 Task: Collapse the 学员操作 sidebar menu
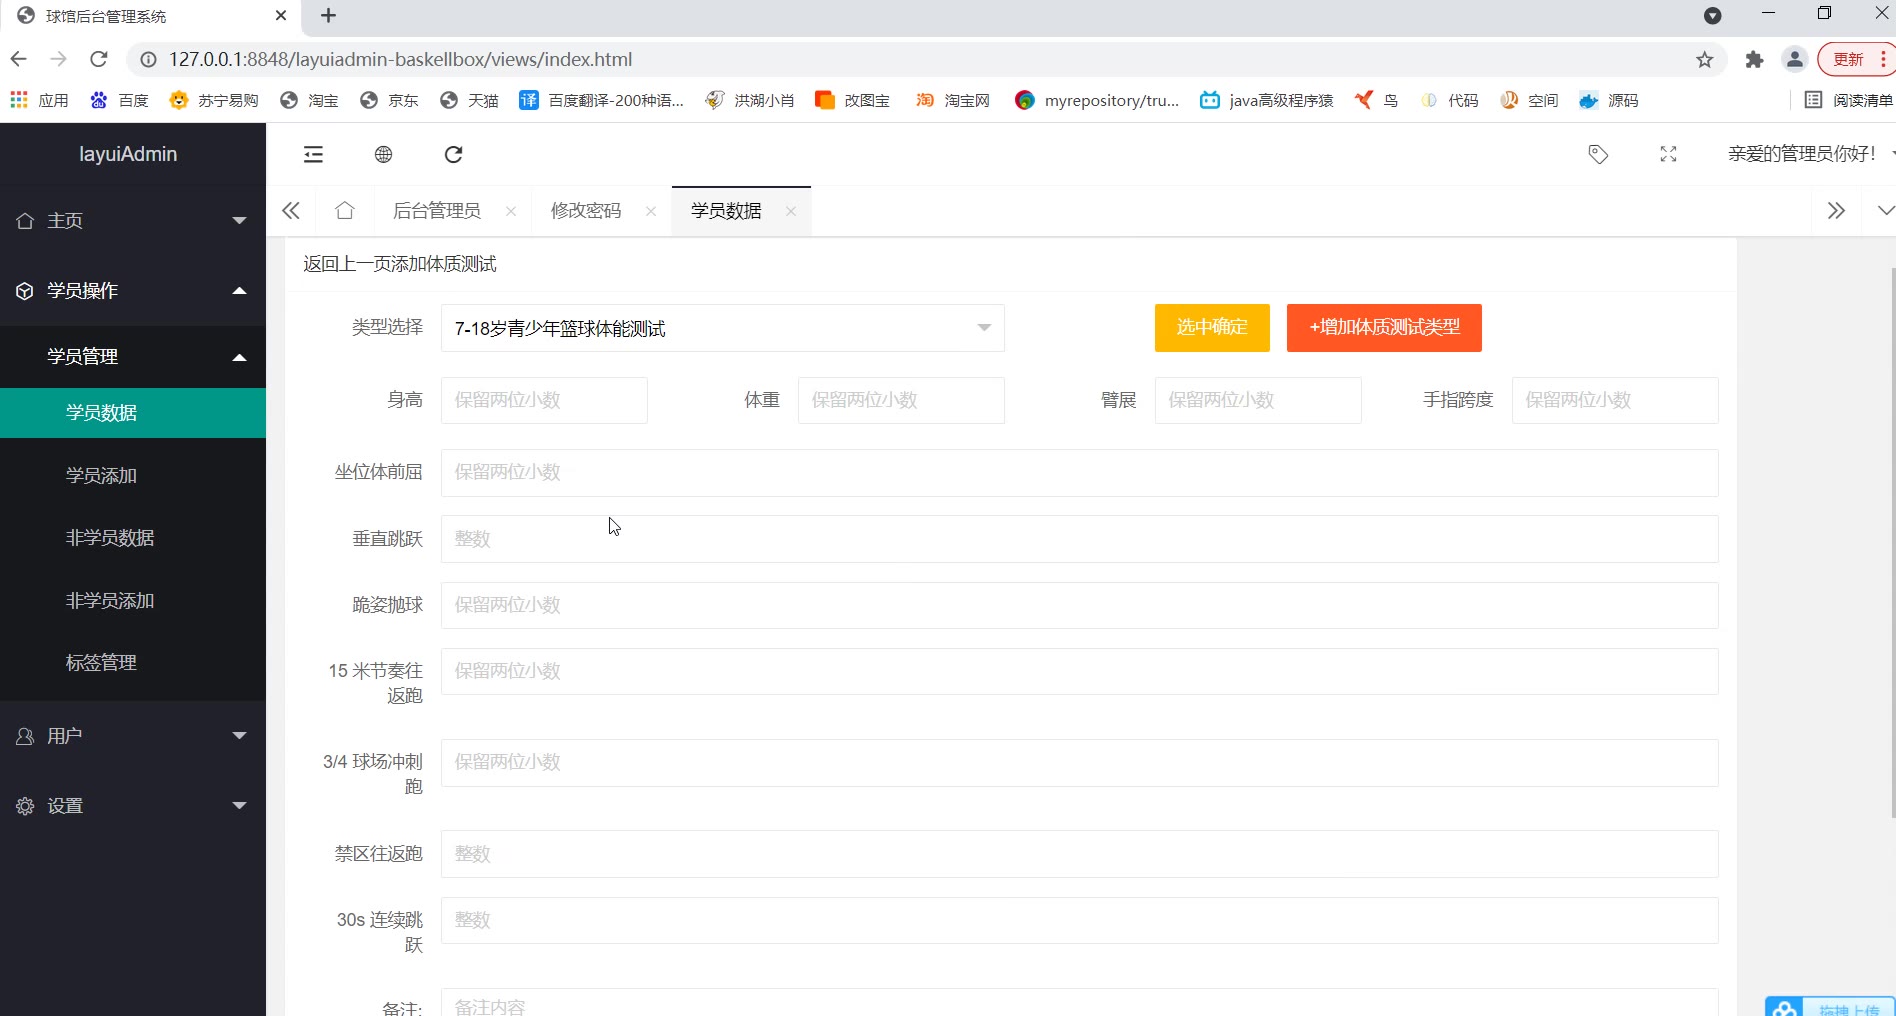133,291
